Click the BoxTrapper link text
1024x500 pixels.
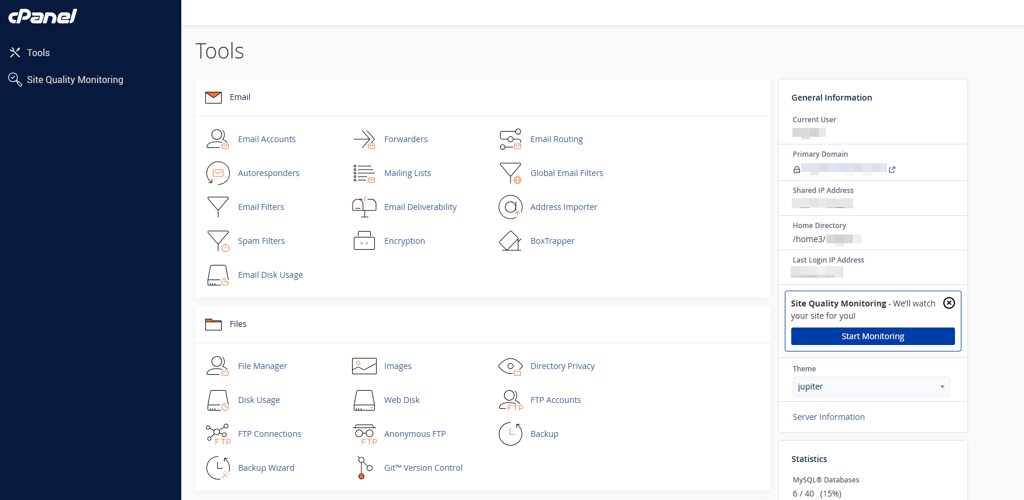pyautogui.click(x=552, y=241)
